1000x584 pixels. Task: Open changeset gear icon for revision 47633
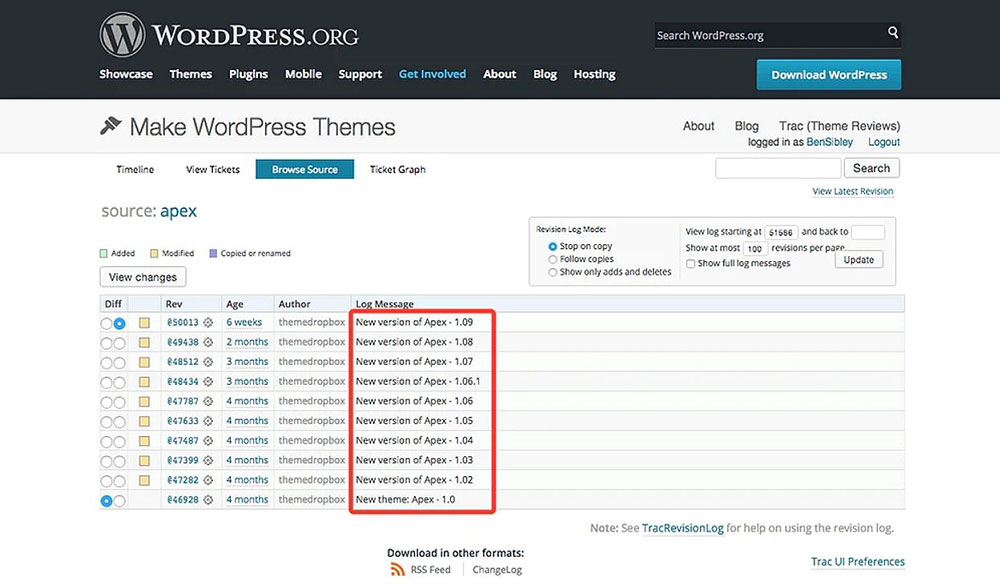pyautogui.click(x=208, y=421)
